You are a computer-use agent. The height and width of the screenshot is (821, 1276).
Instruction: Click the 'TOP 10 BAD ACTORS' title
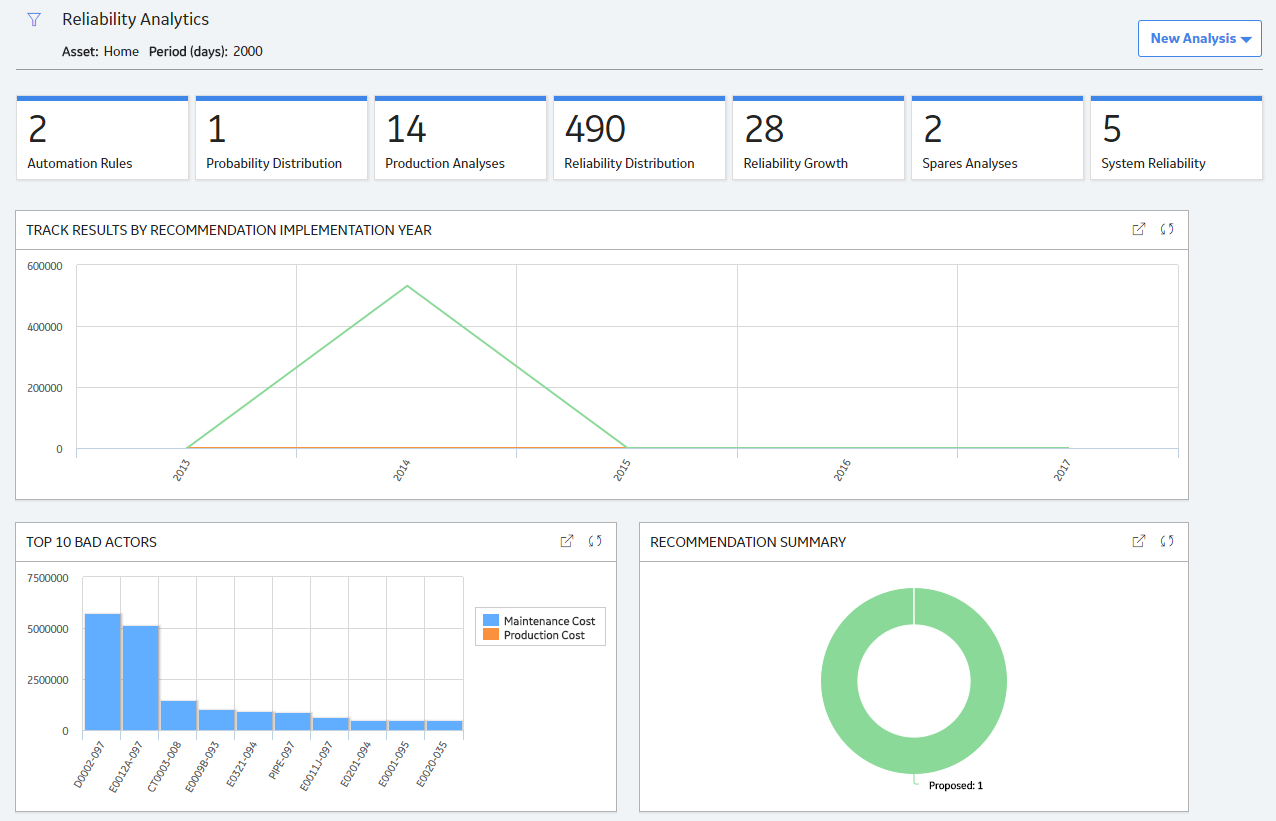(91, 542)
